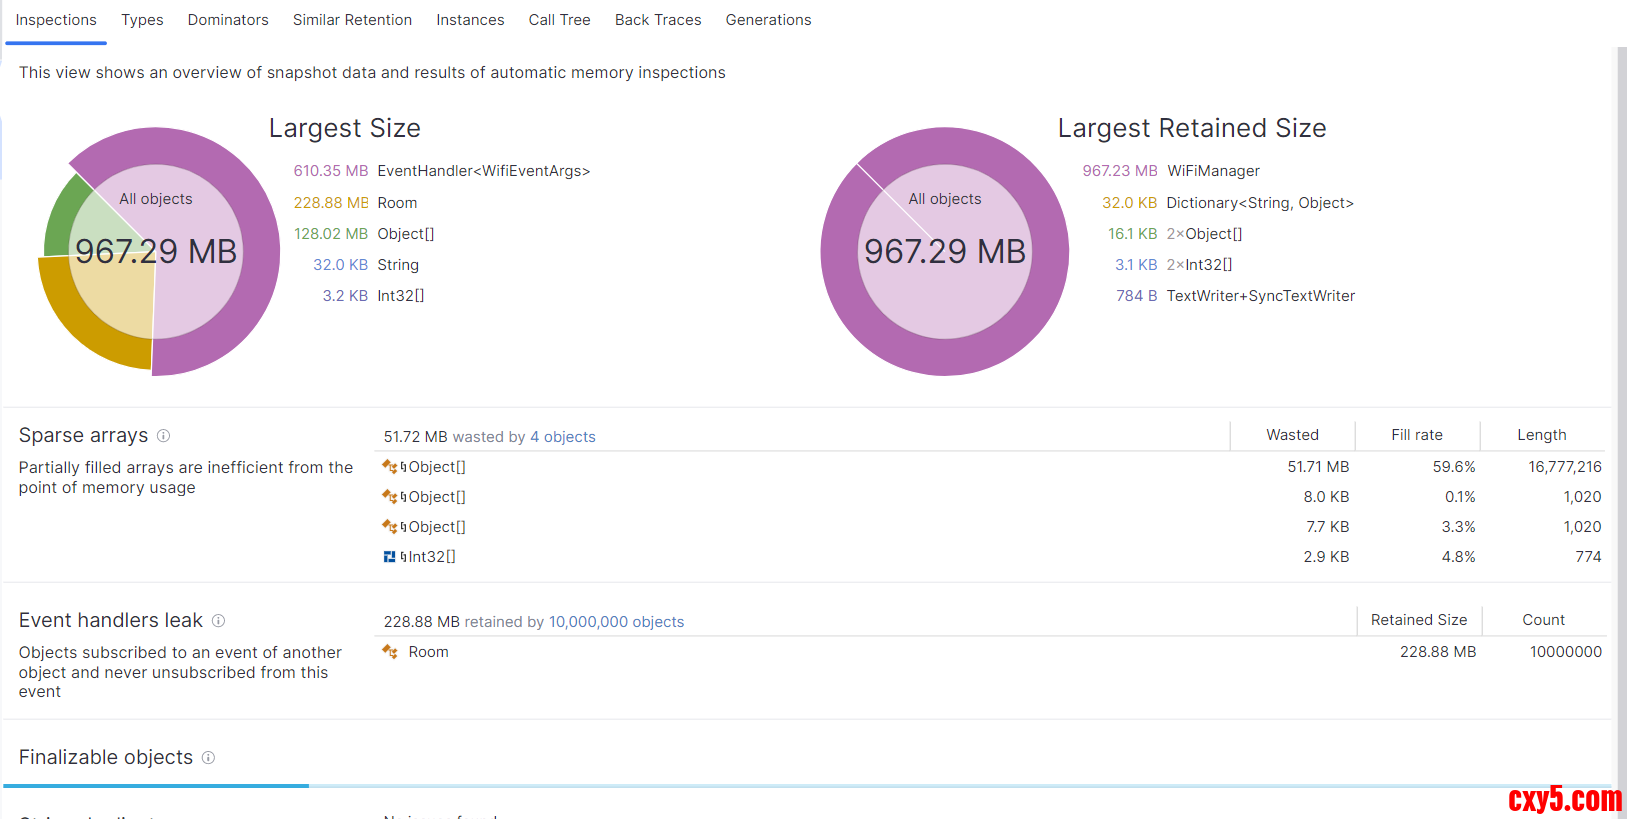Viewport: 1627px width, 819px height.
Task: Open the Similar Retention tab
Action: pyautogui.click(x=352, y=20)
